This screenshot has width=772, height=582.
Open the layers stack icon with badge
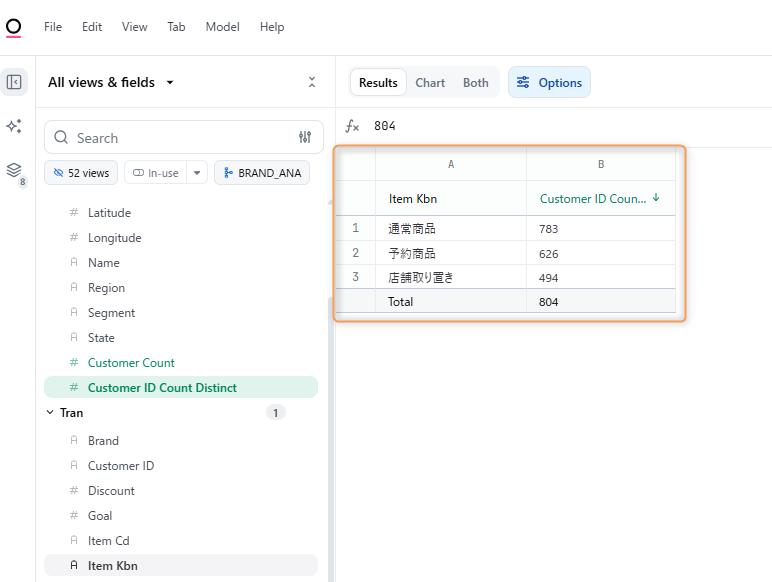tap(14, 171)
